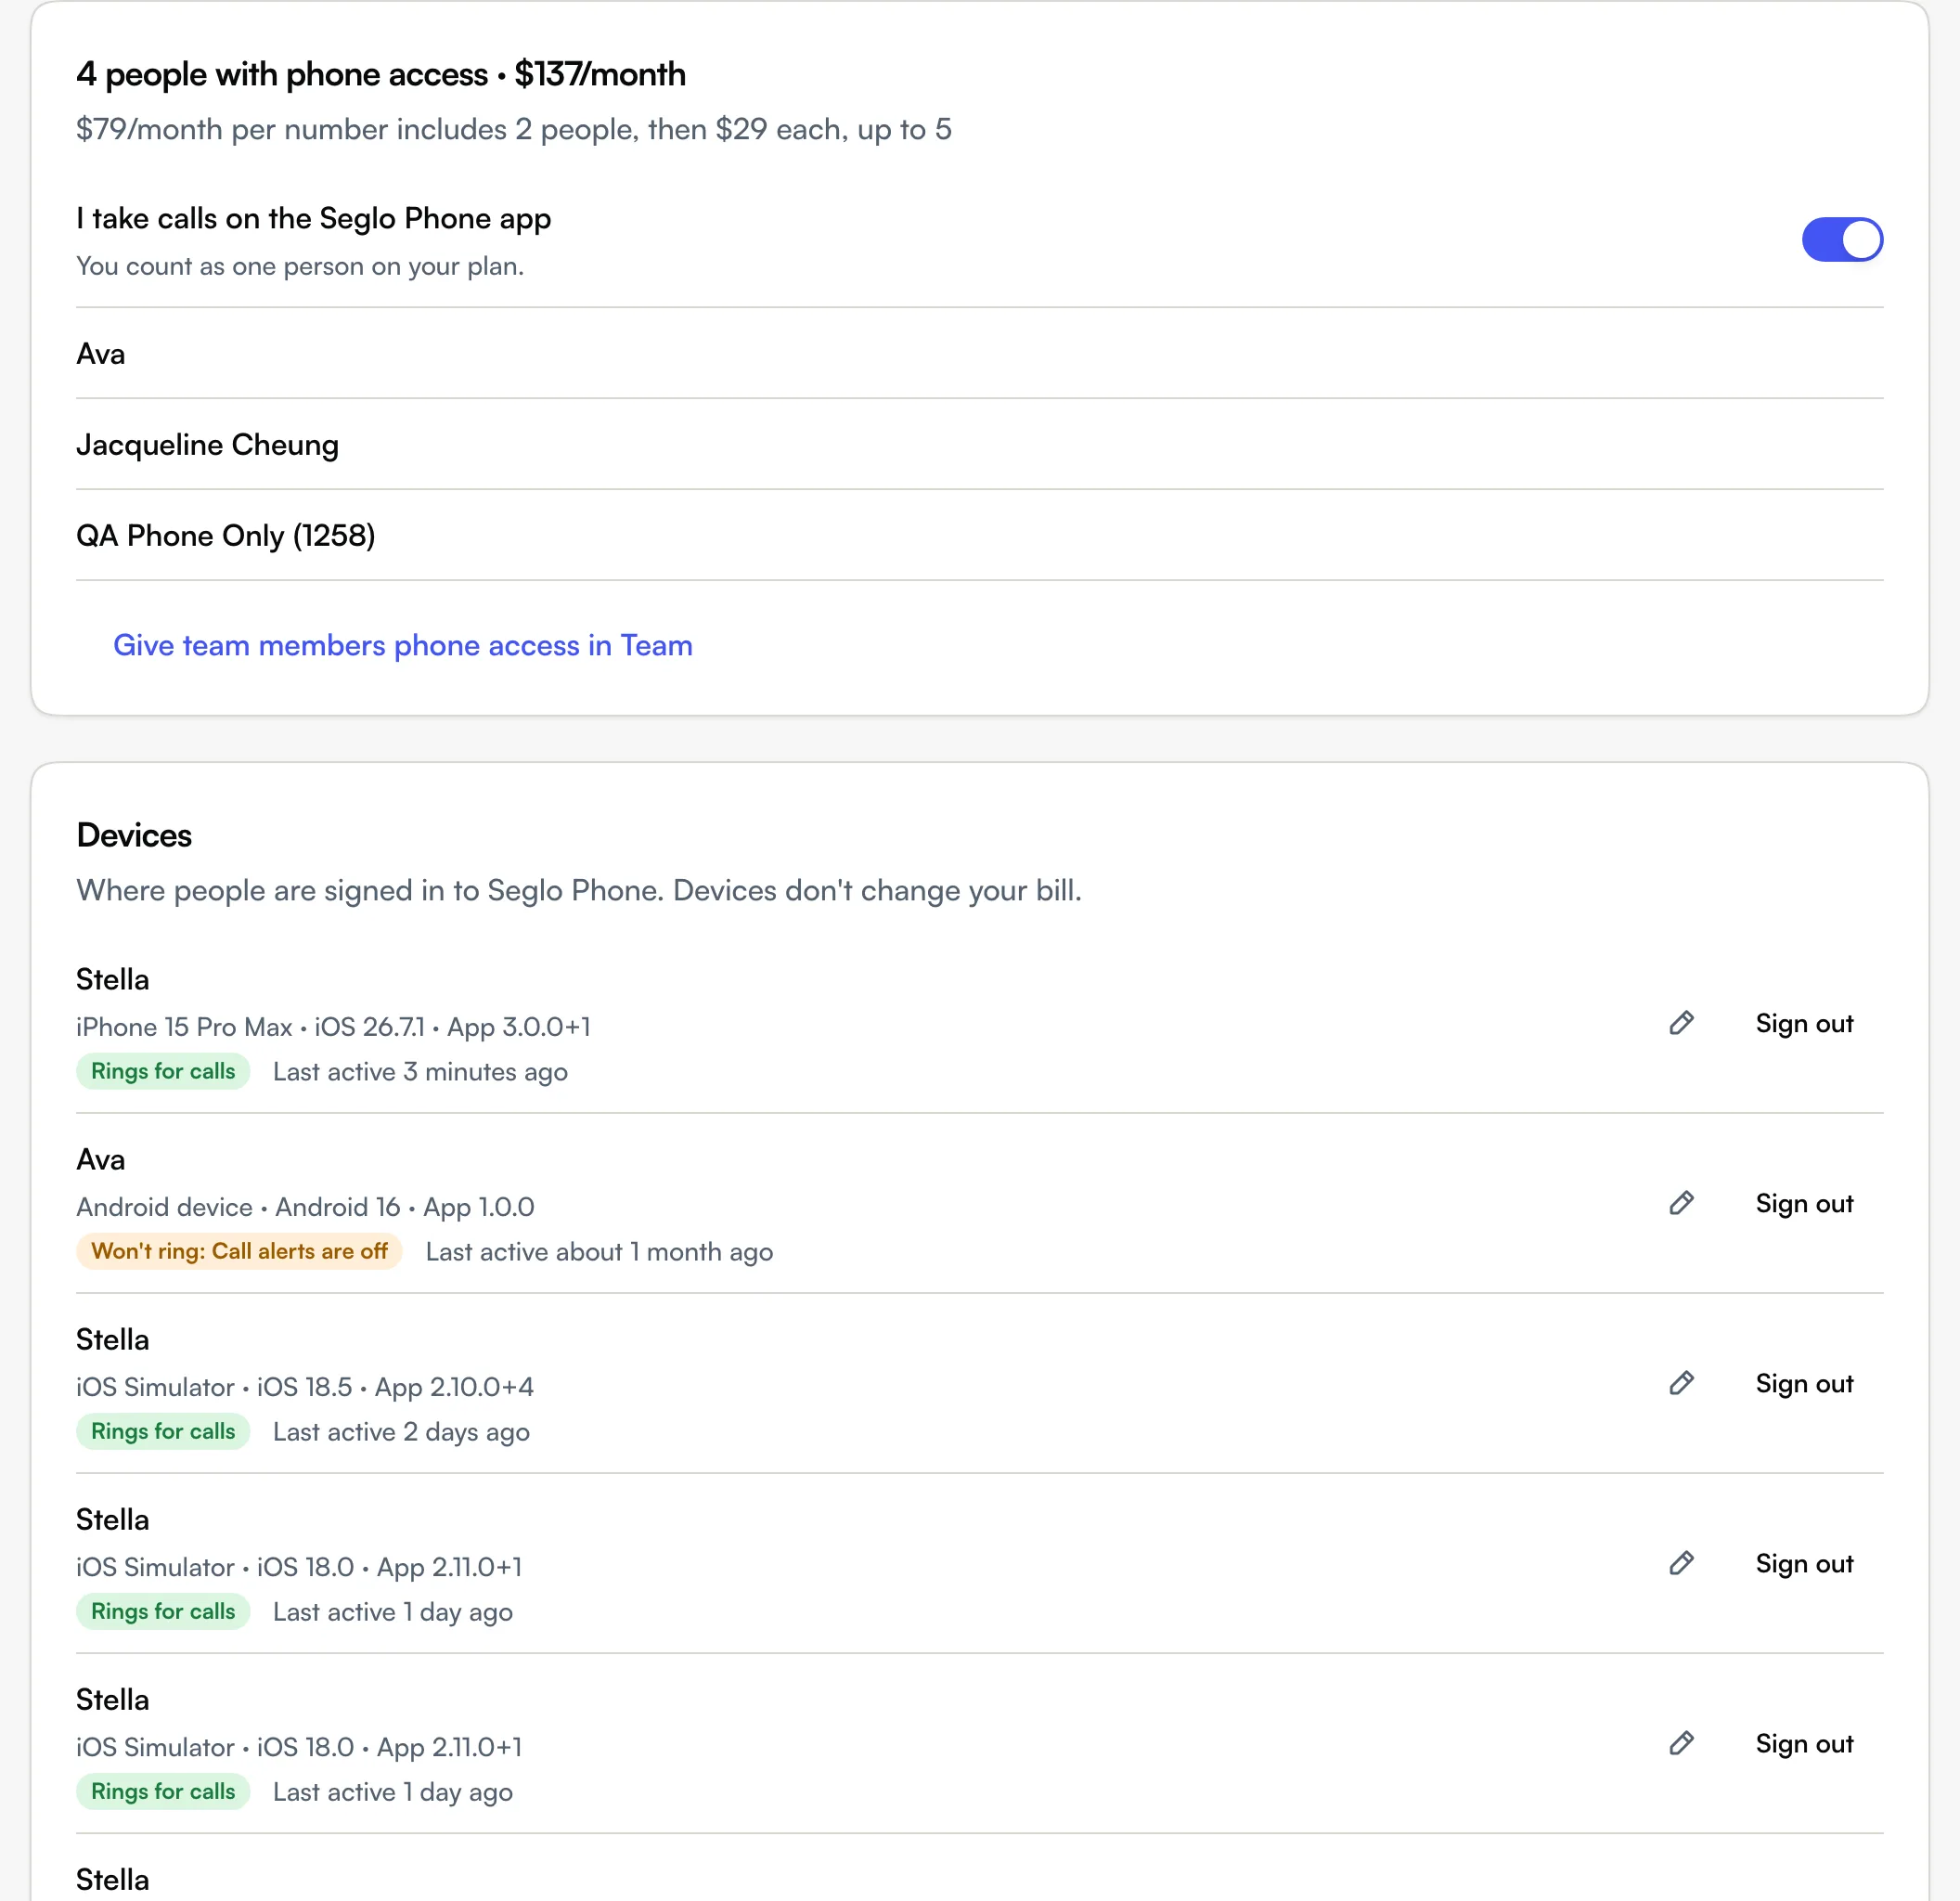1960x1901 pixels.
Task: Edit Ava's Android device name
Action: click(1682, 1203)
